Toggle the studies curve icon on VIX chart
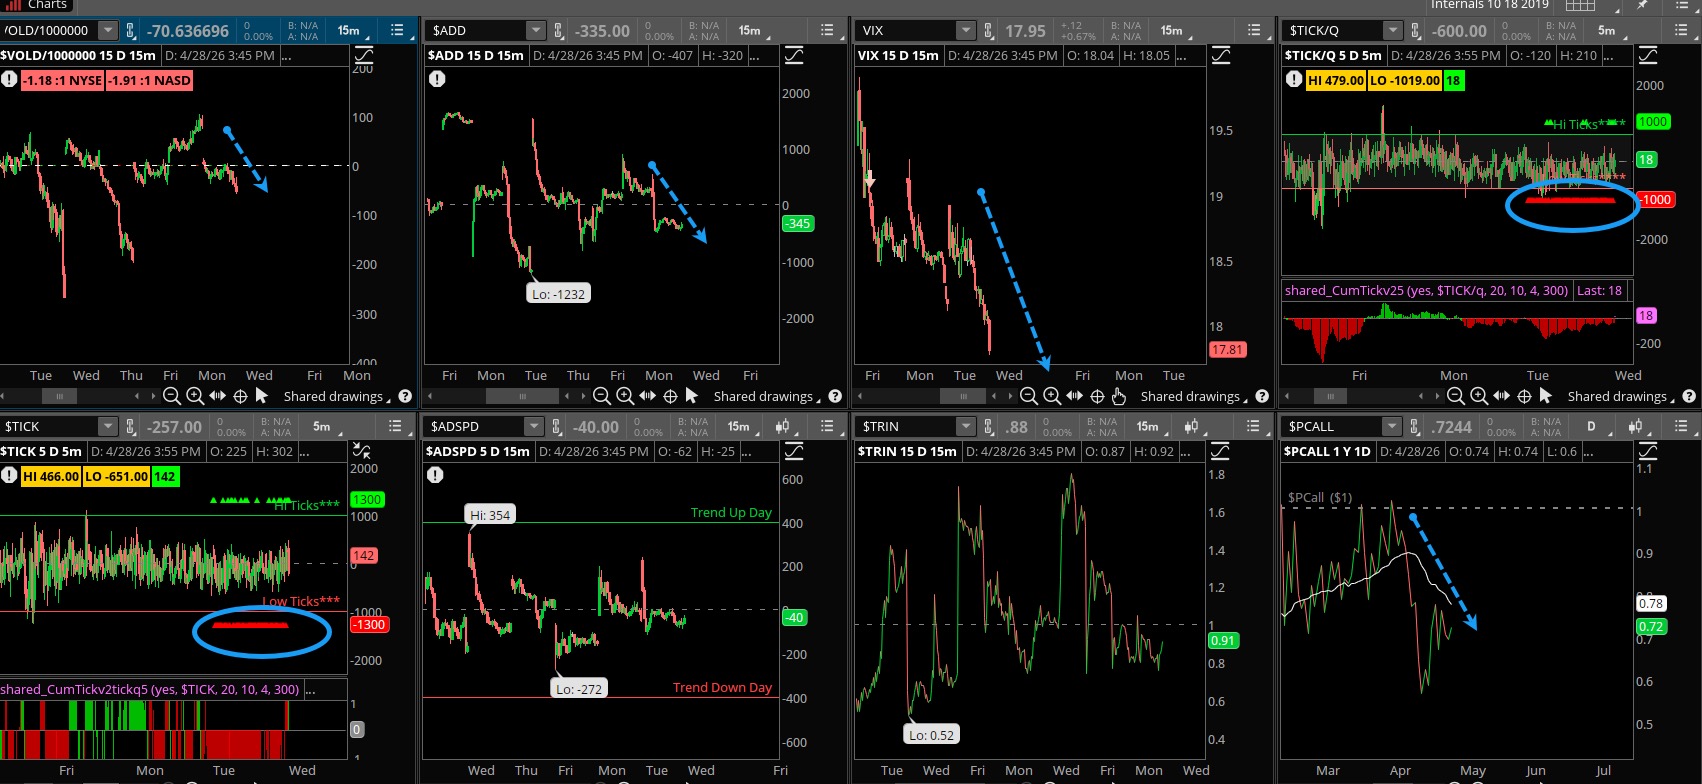Image resolution: width=1702 pixels, height=784 pixels. [1221, 56]
